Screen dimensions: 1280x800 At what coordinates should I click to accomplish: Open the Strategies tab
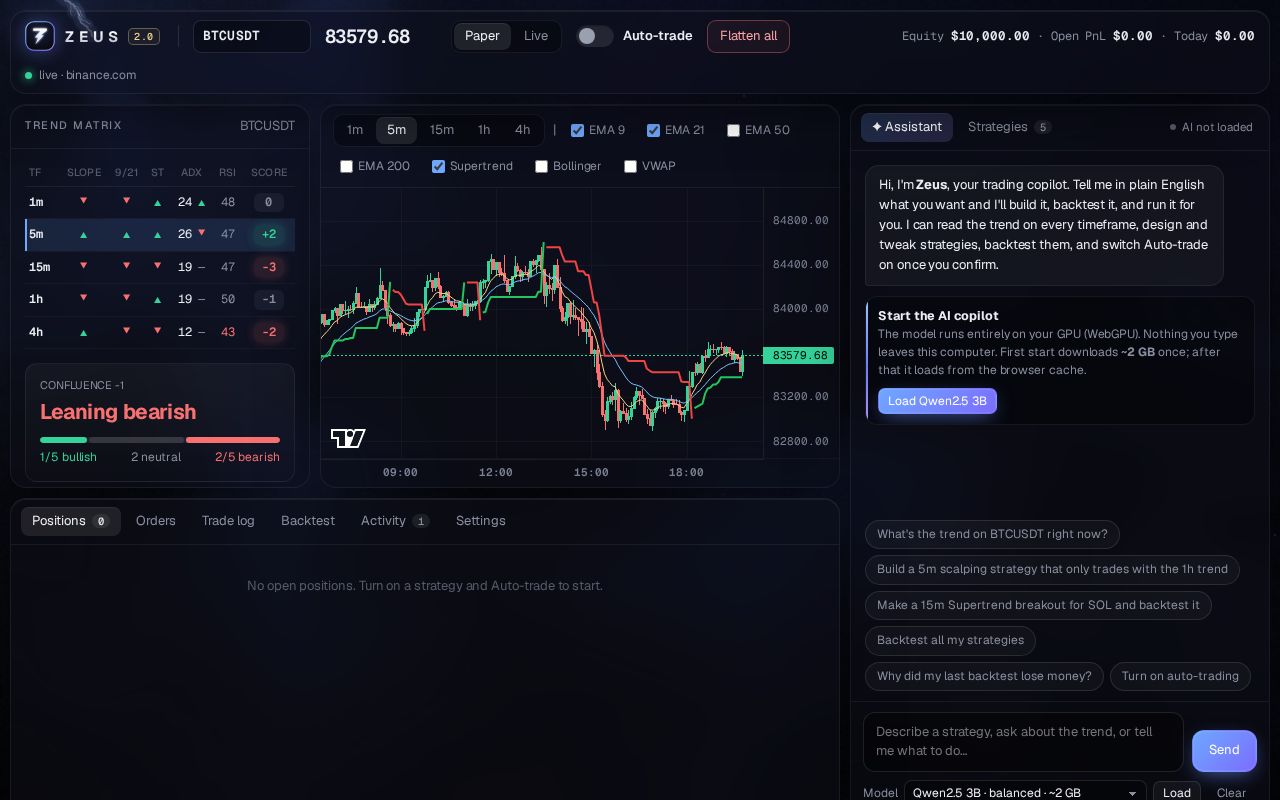[x=1009, y=127]
